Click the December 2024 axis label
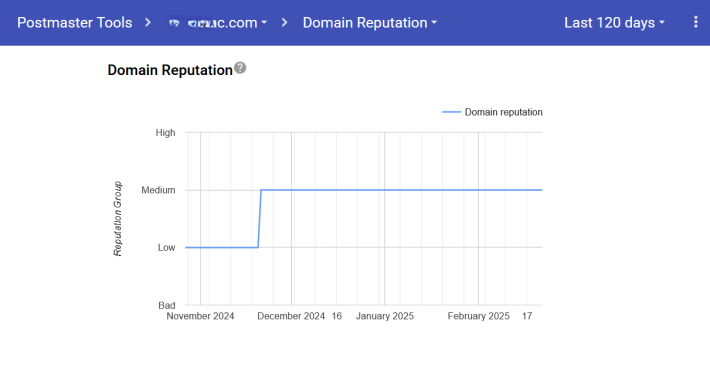710x375 pixels. point(291,316)
